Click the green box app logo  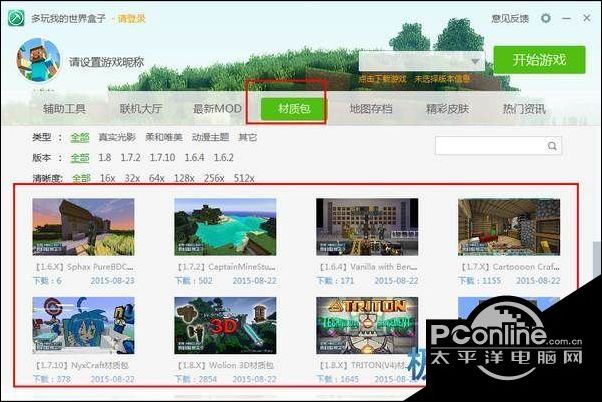(15, 18)
